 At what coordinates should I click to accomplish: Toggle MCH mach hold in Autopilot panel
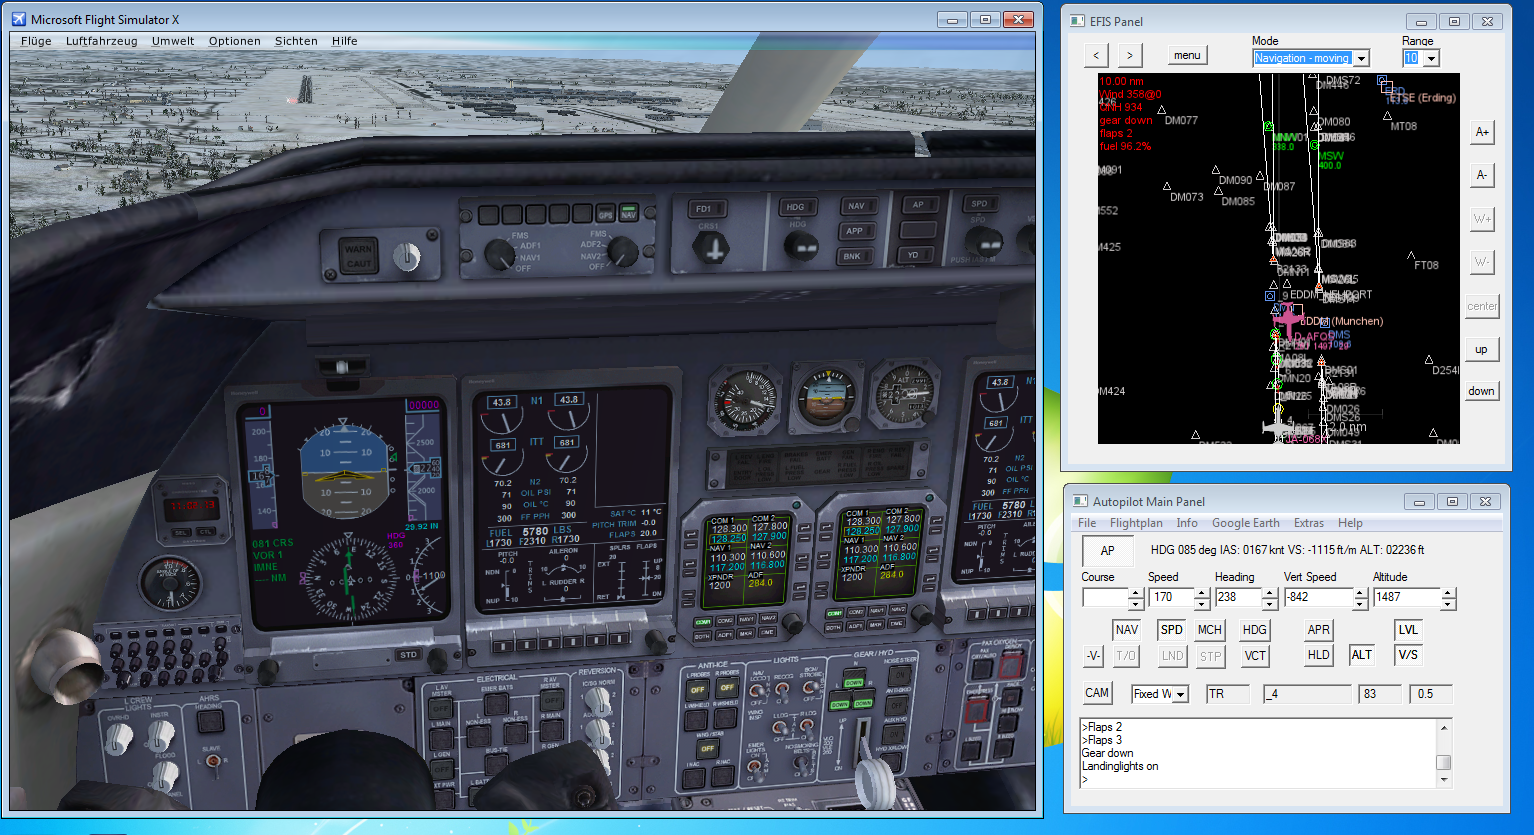[x=1210, y=630]
